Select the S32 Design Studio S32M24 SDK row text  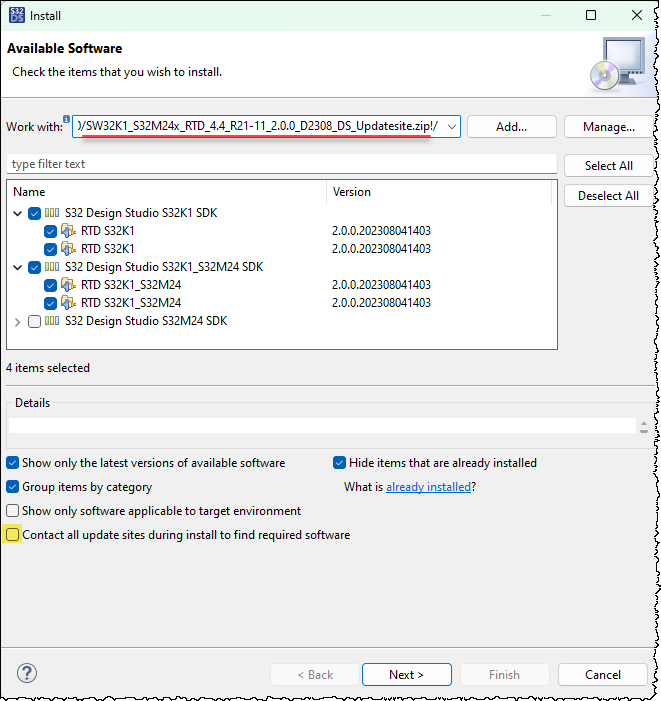click(x=146, y=321)
